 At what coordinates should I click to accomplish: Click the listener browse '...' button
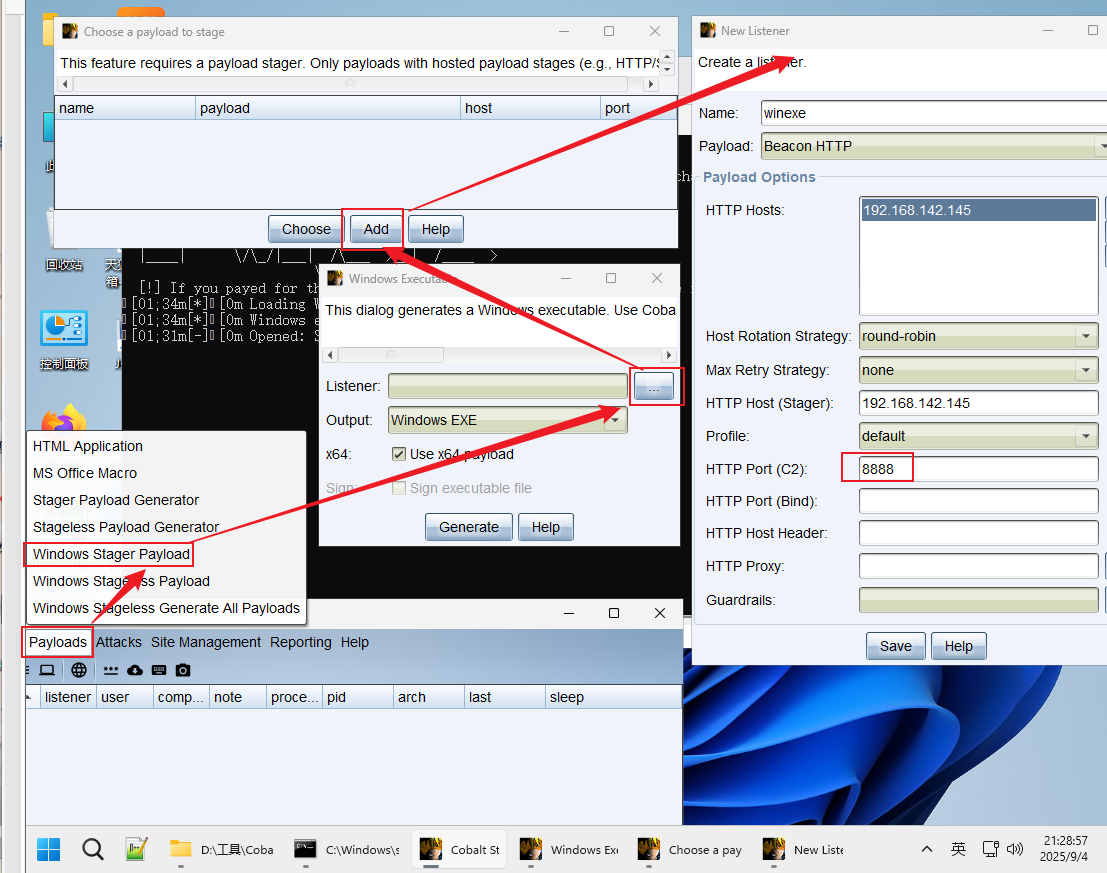click(654, 386)
